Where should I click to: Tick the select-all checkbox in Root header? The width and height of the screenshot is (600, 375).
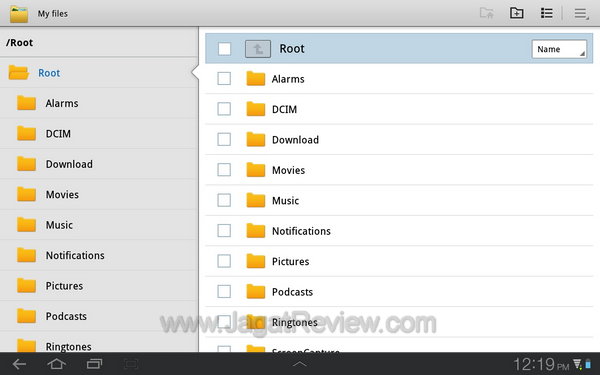(x=224, y=49)
